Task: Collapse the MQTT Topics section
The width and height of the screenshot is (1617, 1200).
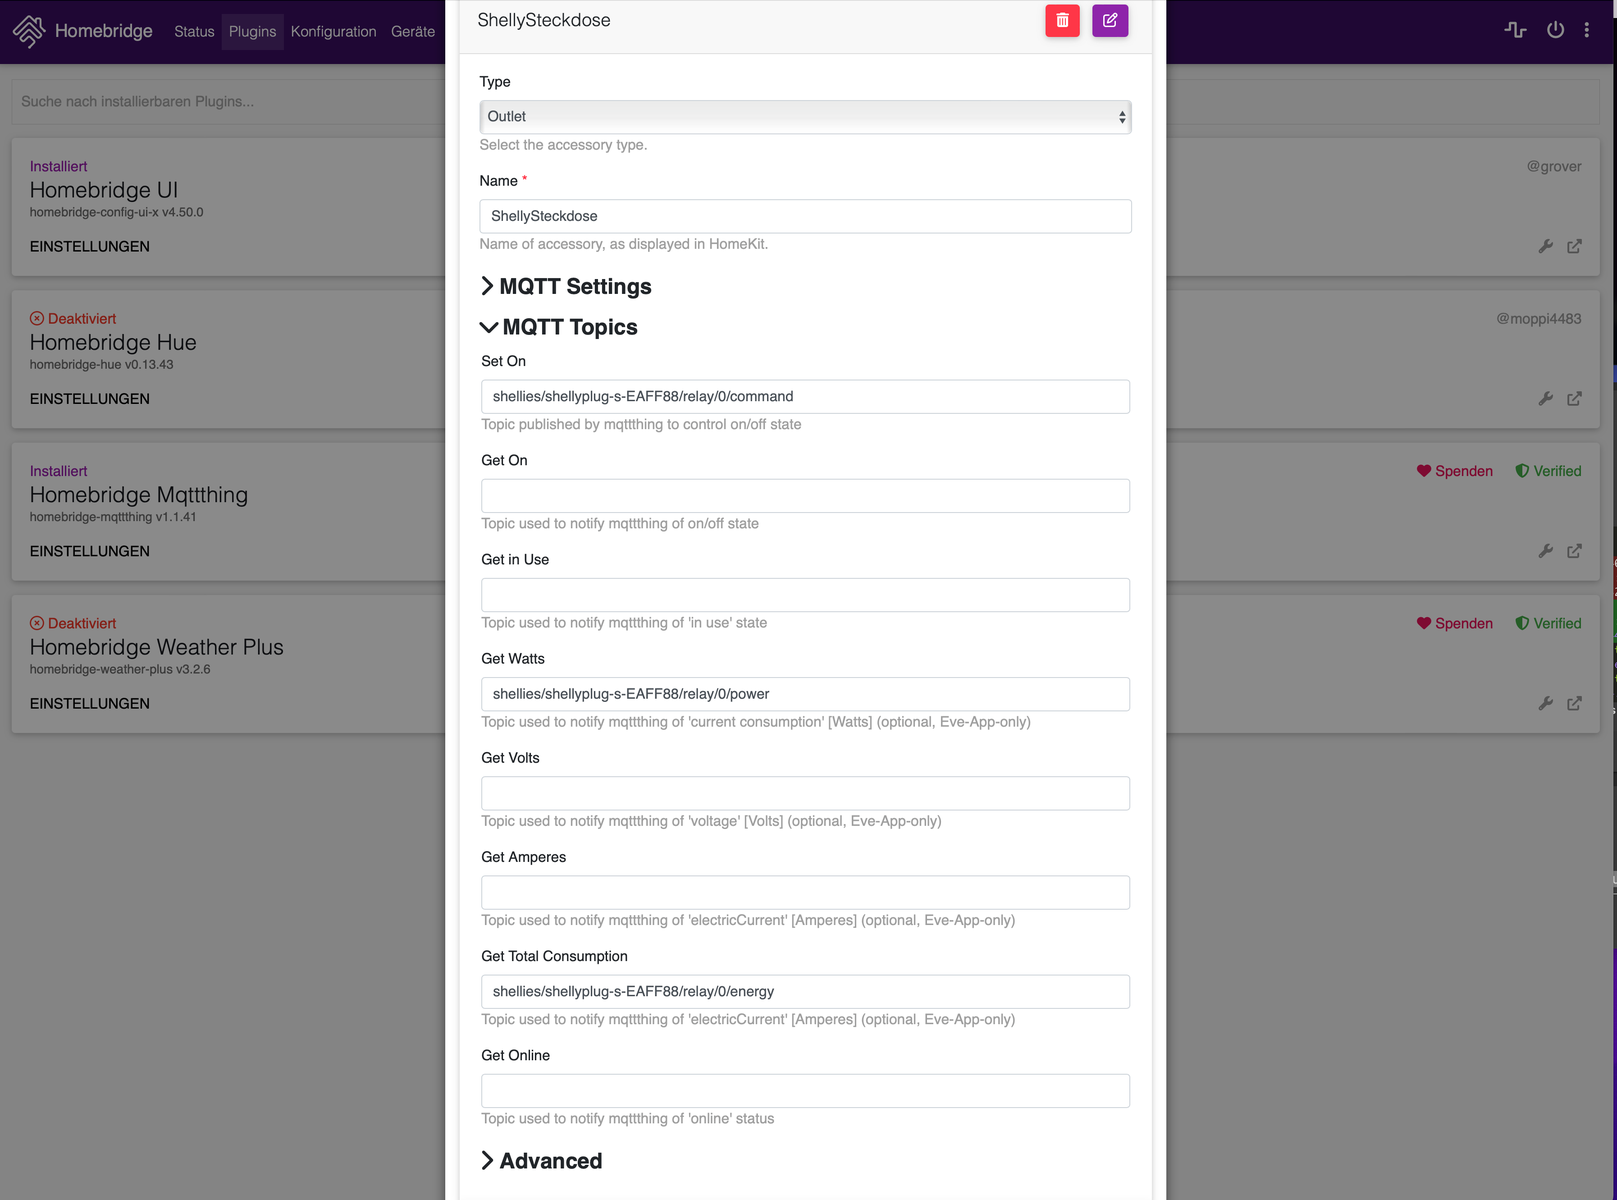Action: [x=559, y=328]
